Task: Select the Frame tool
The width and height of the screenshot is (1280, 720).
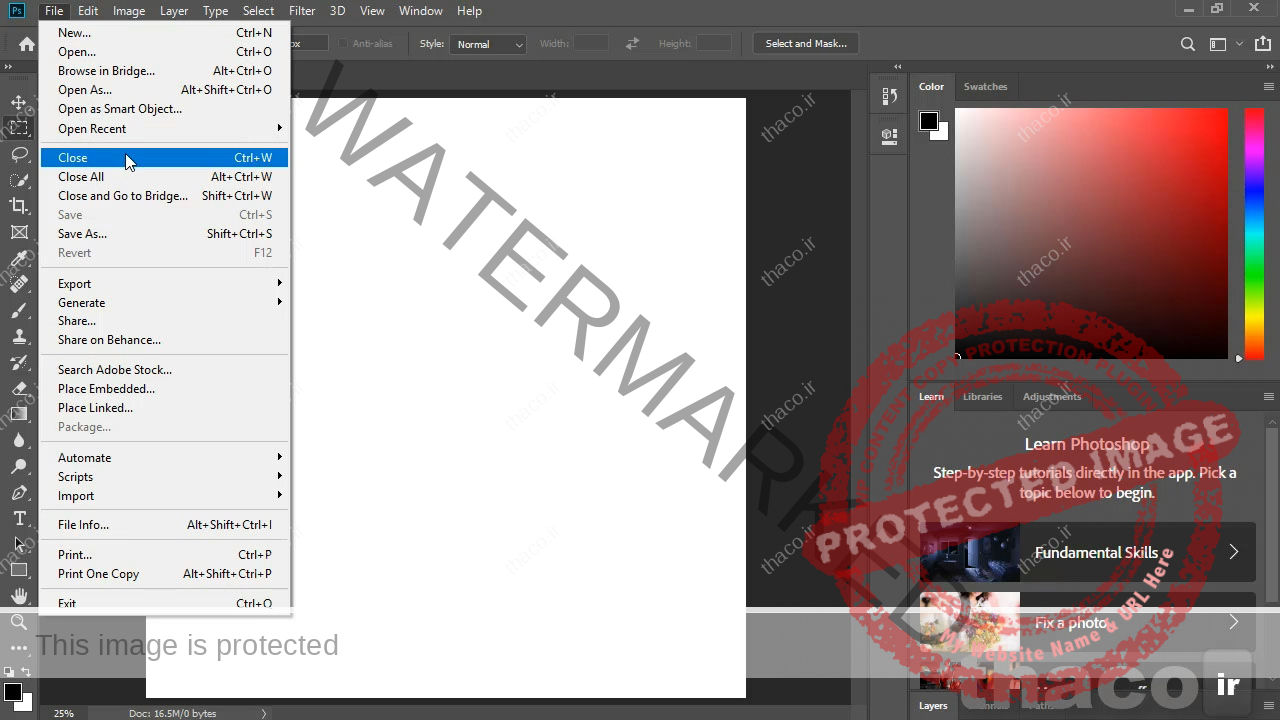Action: [19, 232]
